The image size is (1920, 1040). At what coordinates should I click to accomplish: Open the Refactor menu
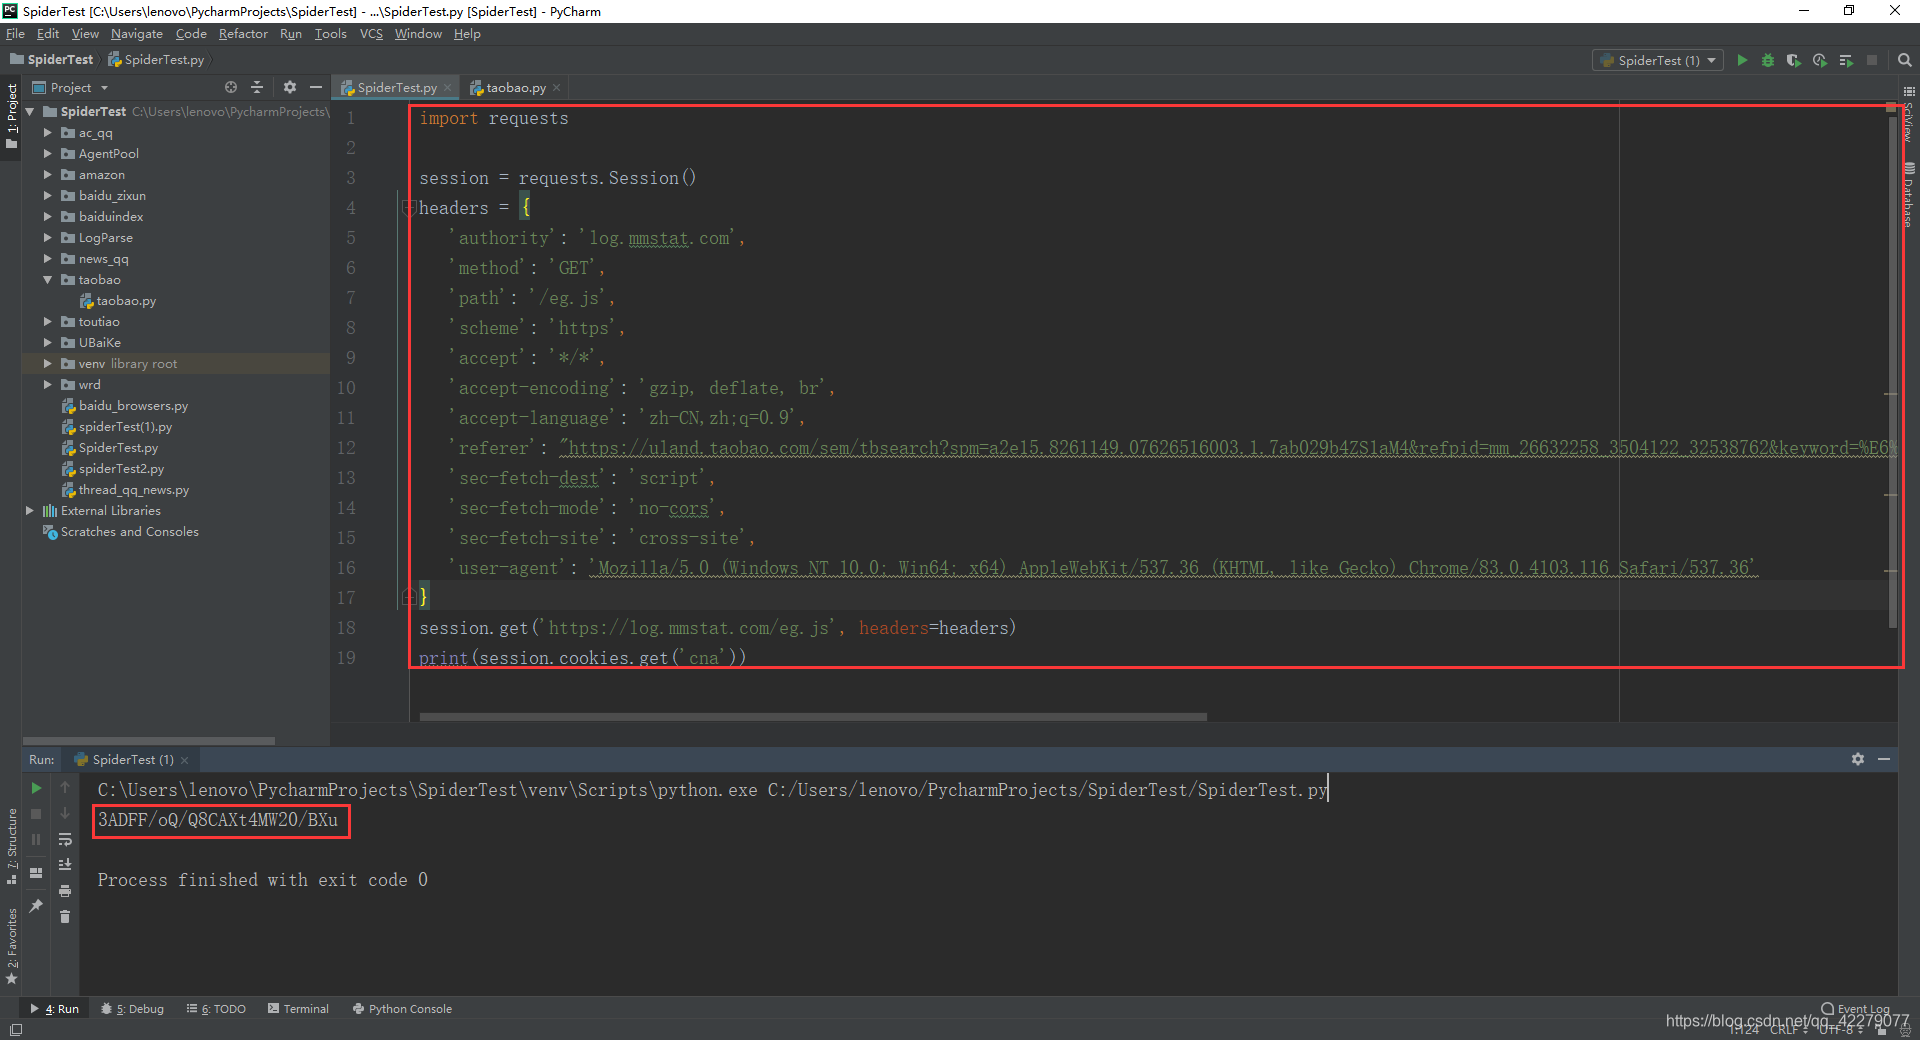pos(243,34)
